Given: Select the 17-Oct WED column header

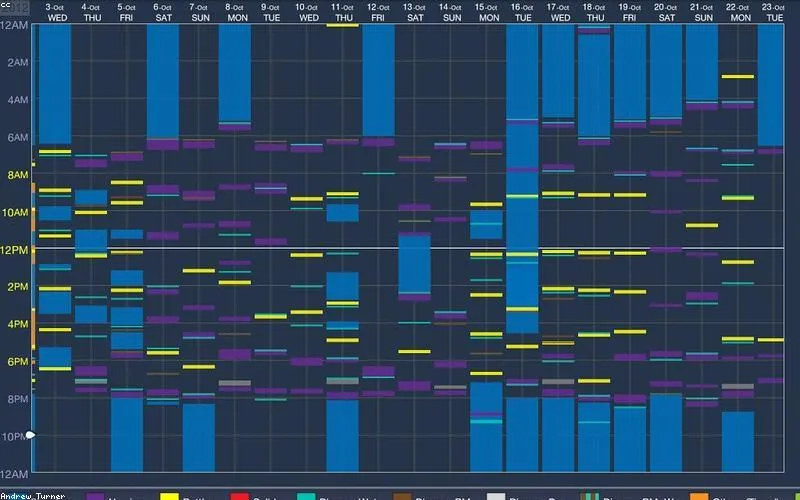Looking at the screenshot, I should pyautogui.click(x=558, y=12).
